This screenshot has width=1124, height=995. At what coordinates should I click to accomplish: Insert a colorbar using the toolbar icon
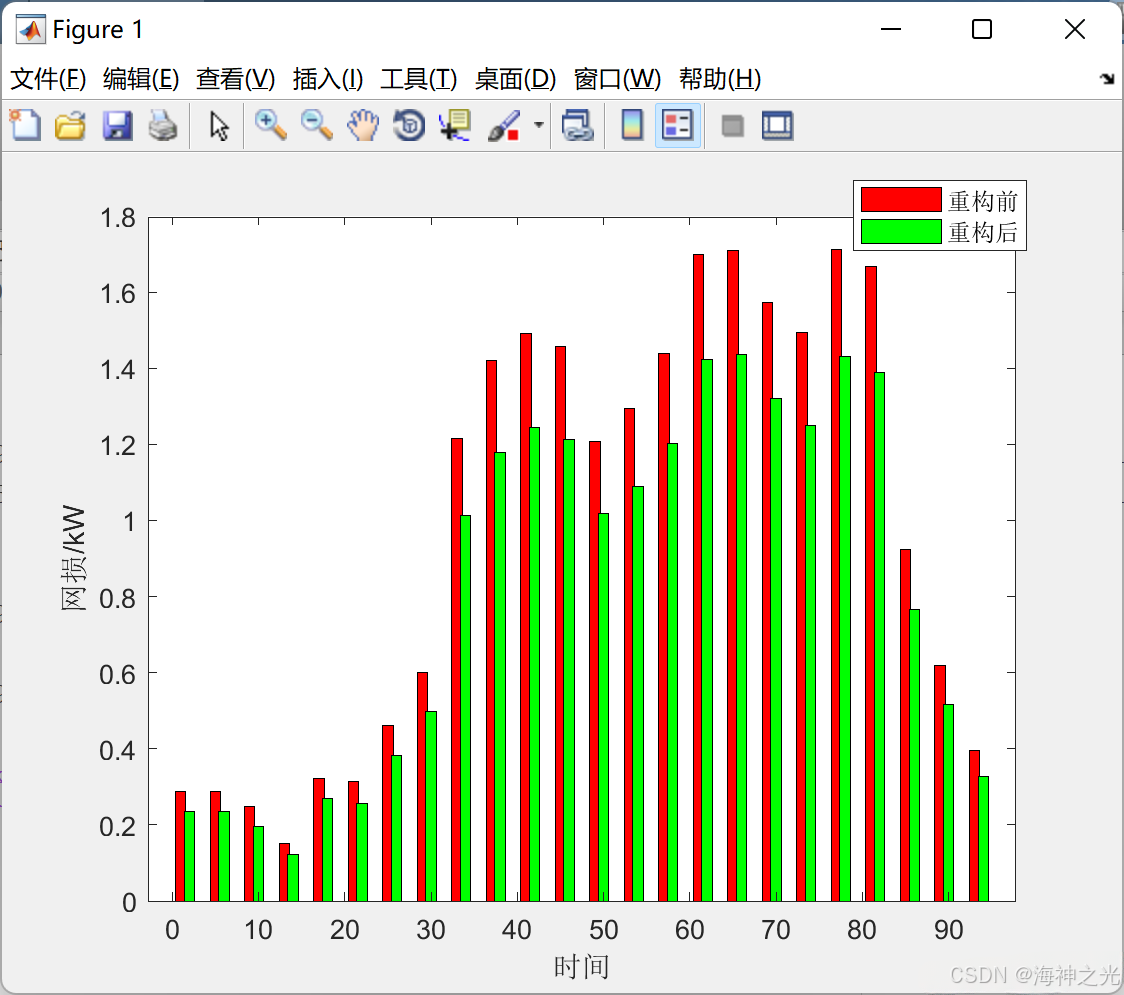(x=632, y=125)
